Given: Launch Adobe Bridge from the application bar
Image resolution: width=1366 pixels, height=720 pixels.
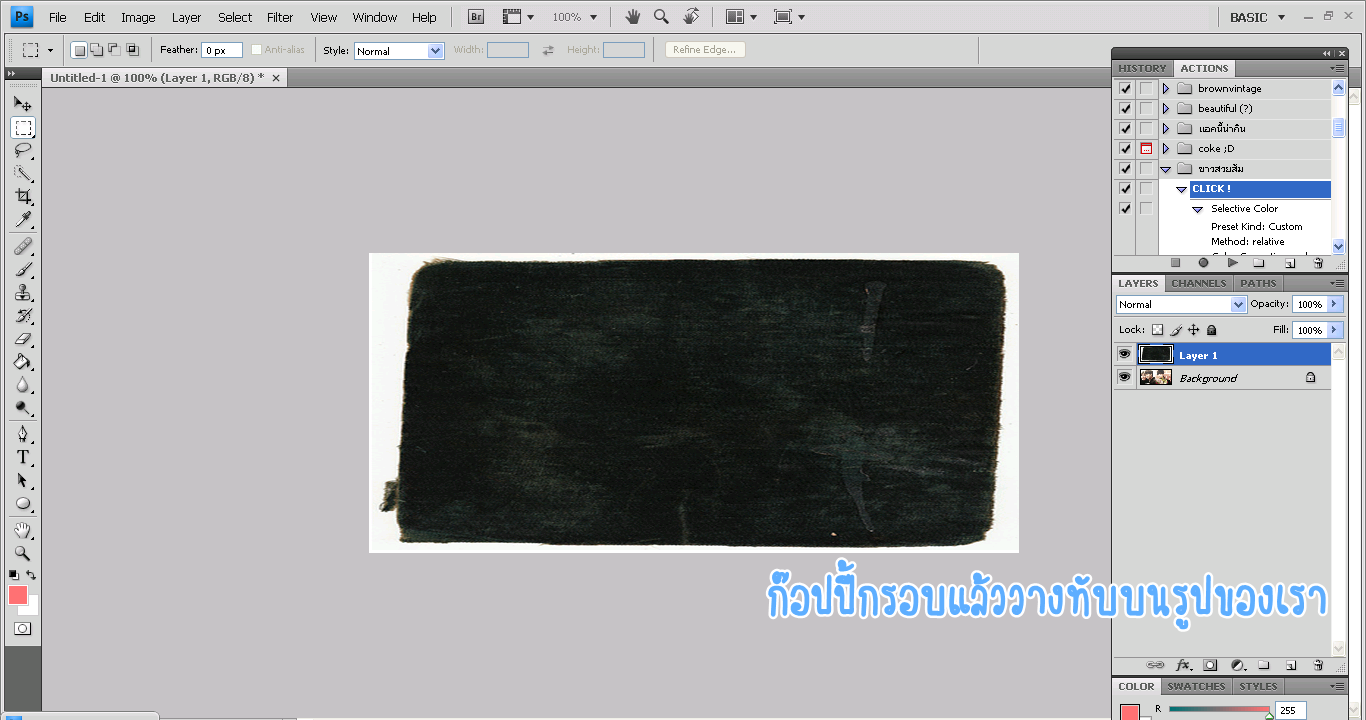Looking at the screenshot, I should pyautogui.click(x=477, y=17).
